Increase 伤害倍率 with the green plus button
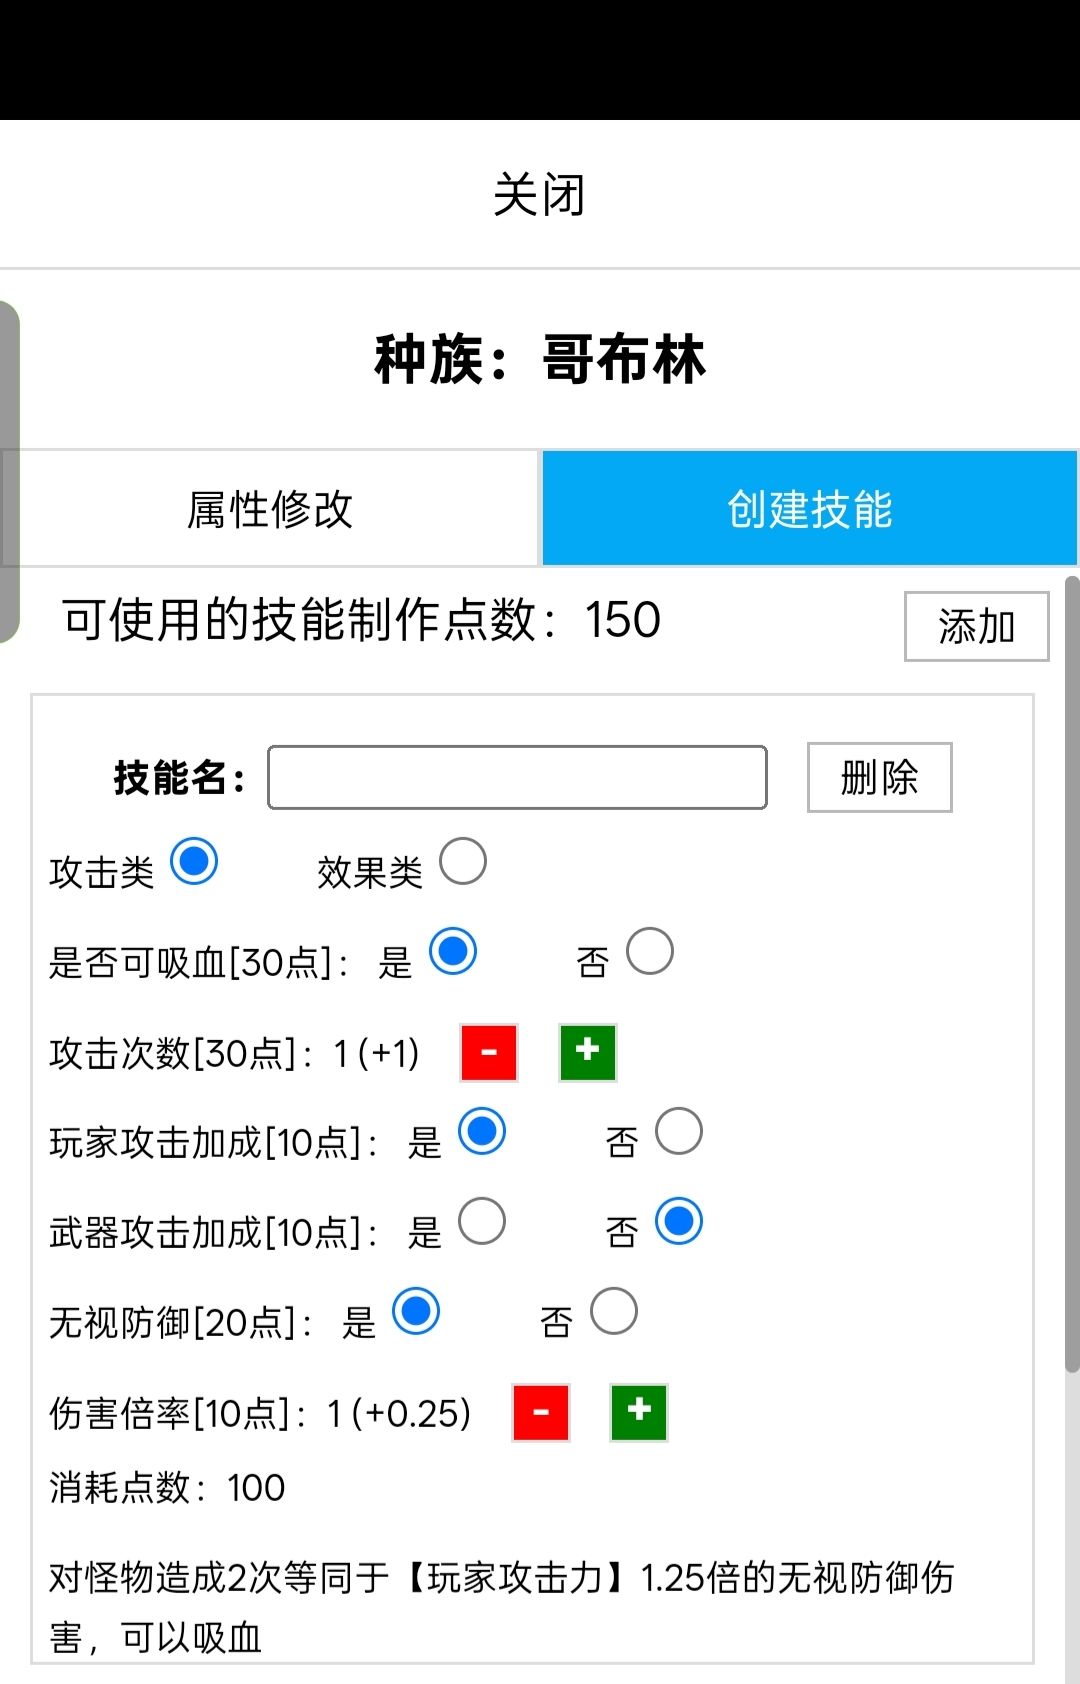This screenshot has height=1684, width=1080. click(x=637, y=1412)
